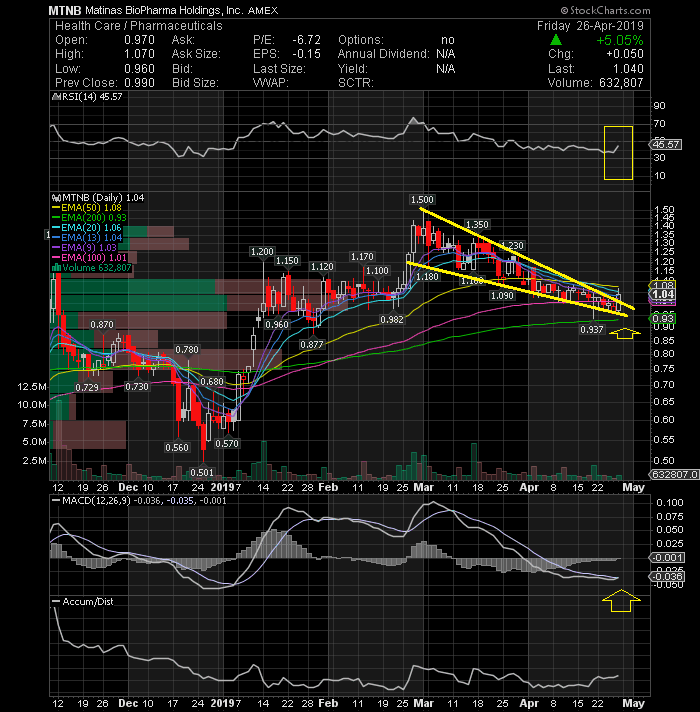Click the EMA(9) 1.03 legend entry

tap(89, 247)
